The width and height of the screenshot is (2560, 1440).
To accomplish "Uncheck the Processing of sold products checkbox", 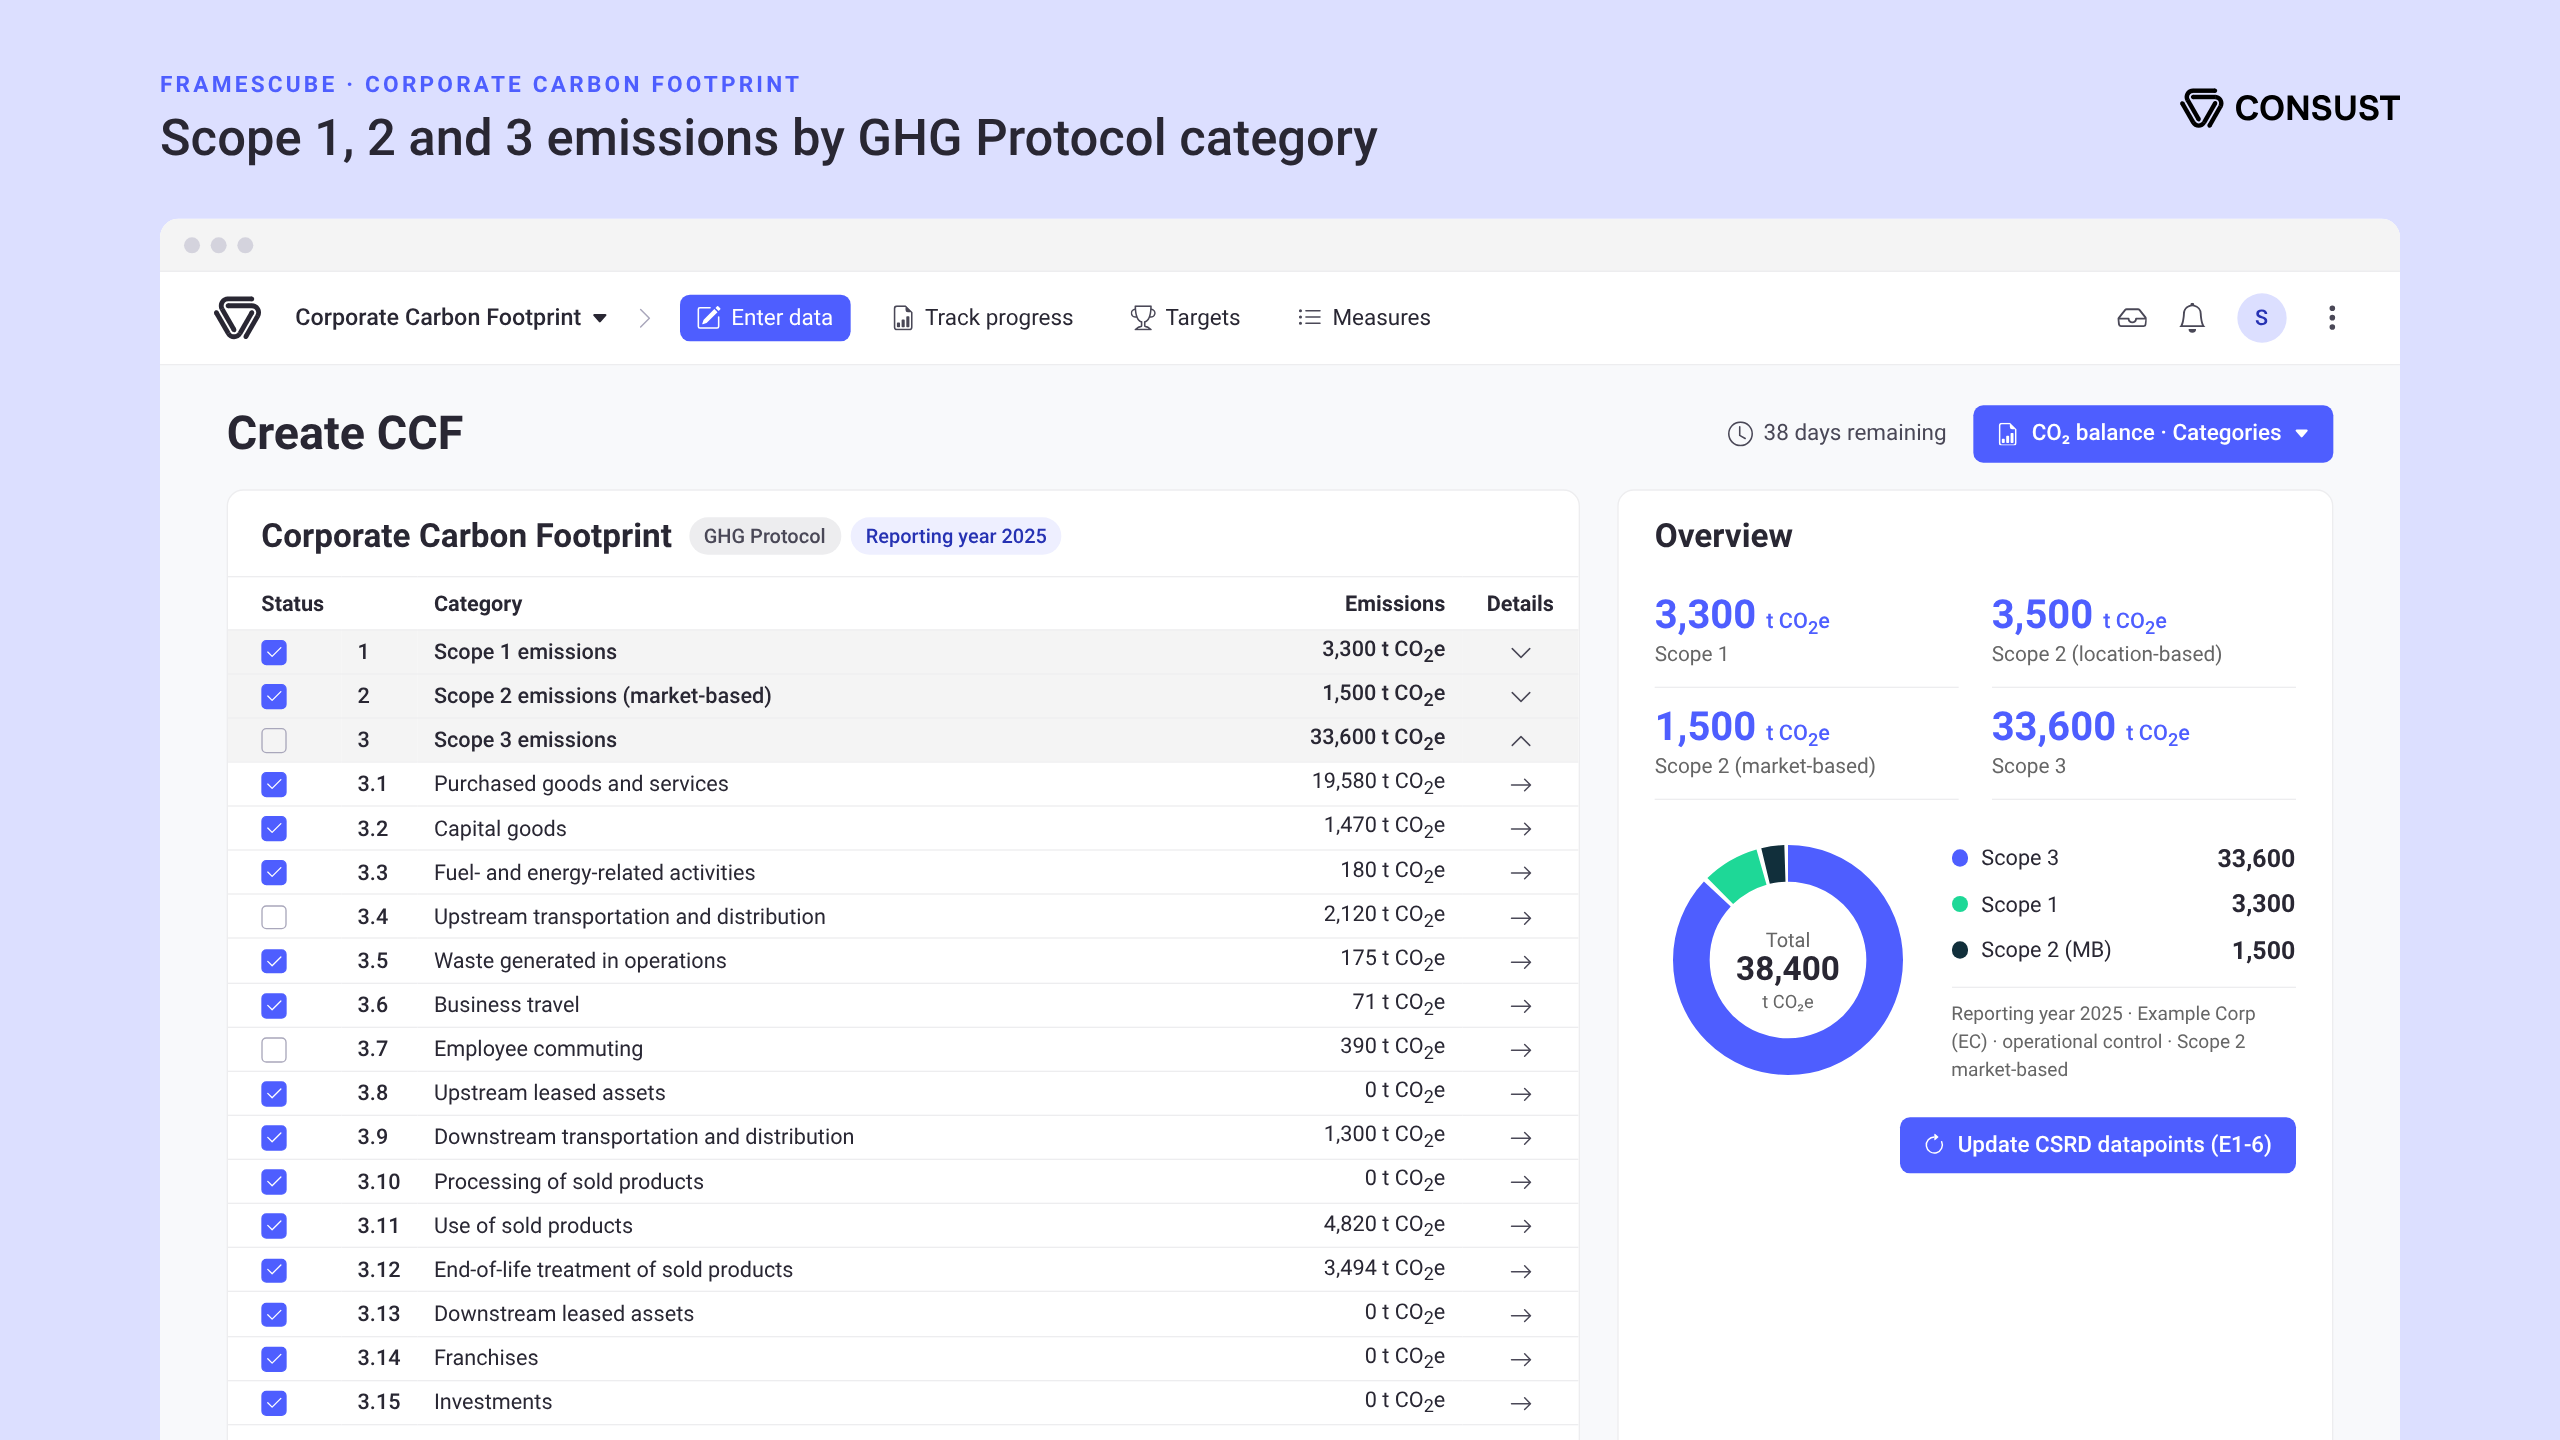I will 274,1182.
